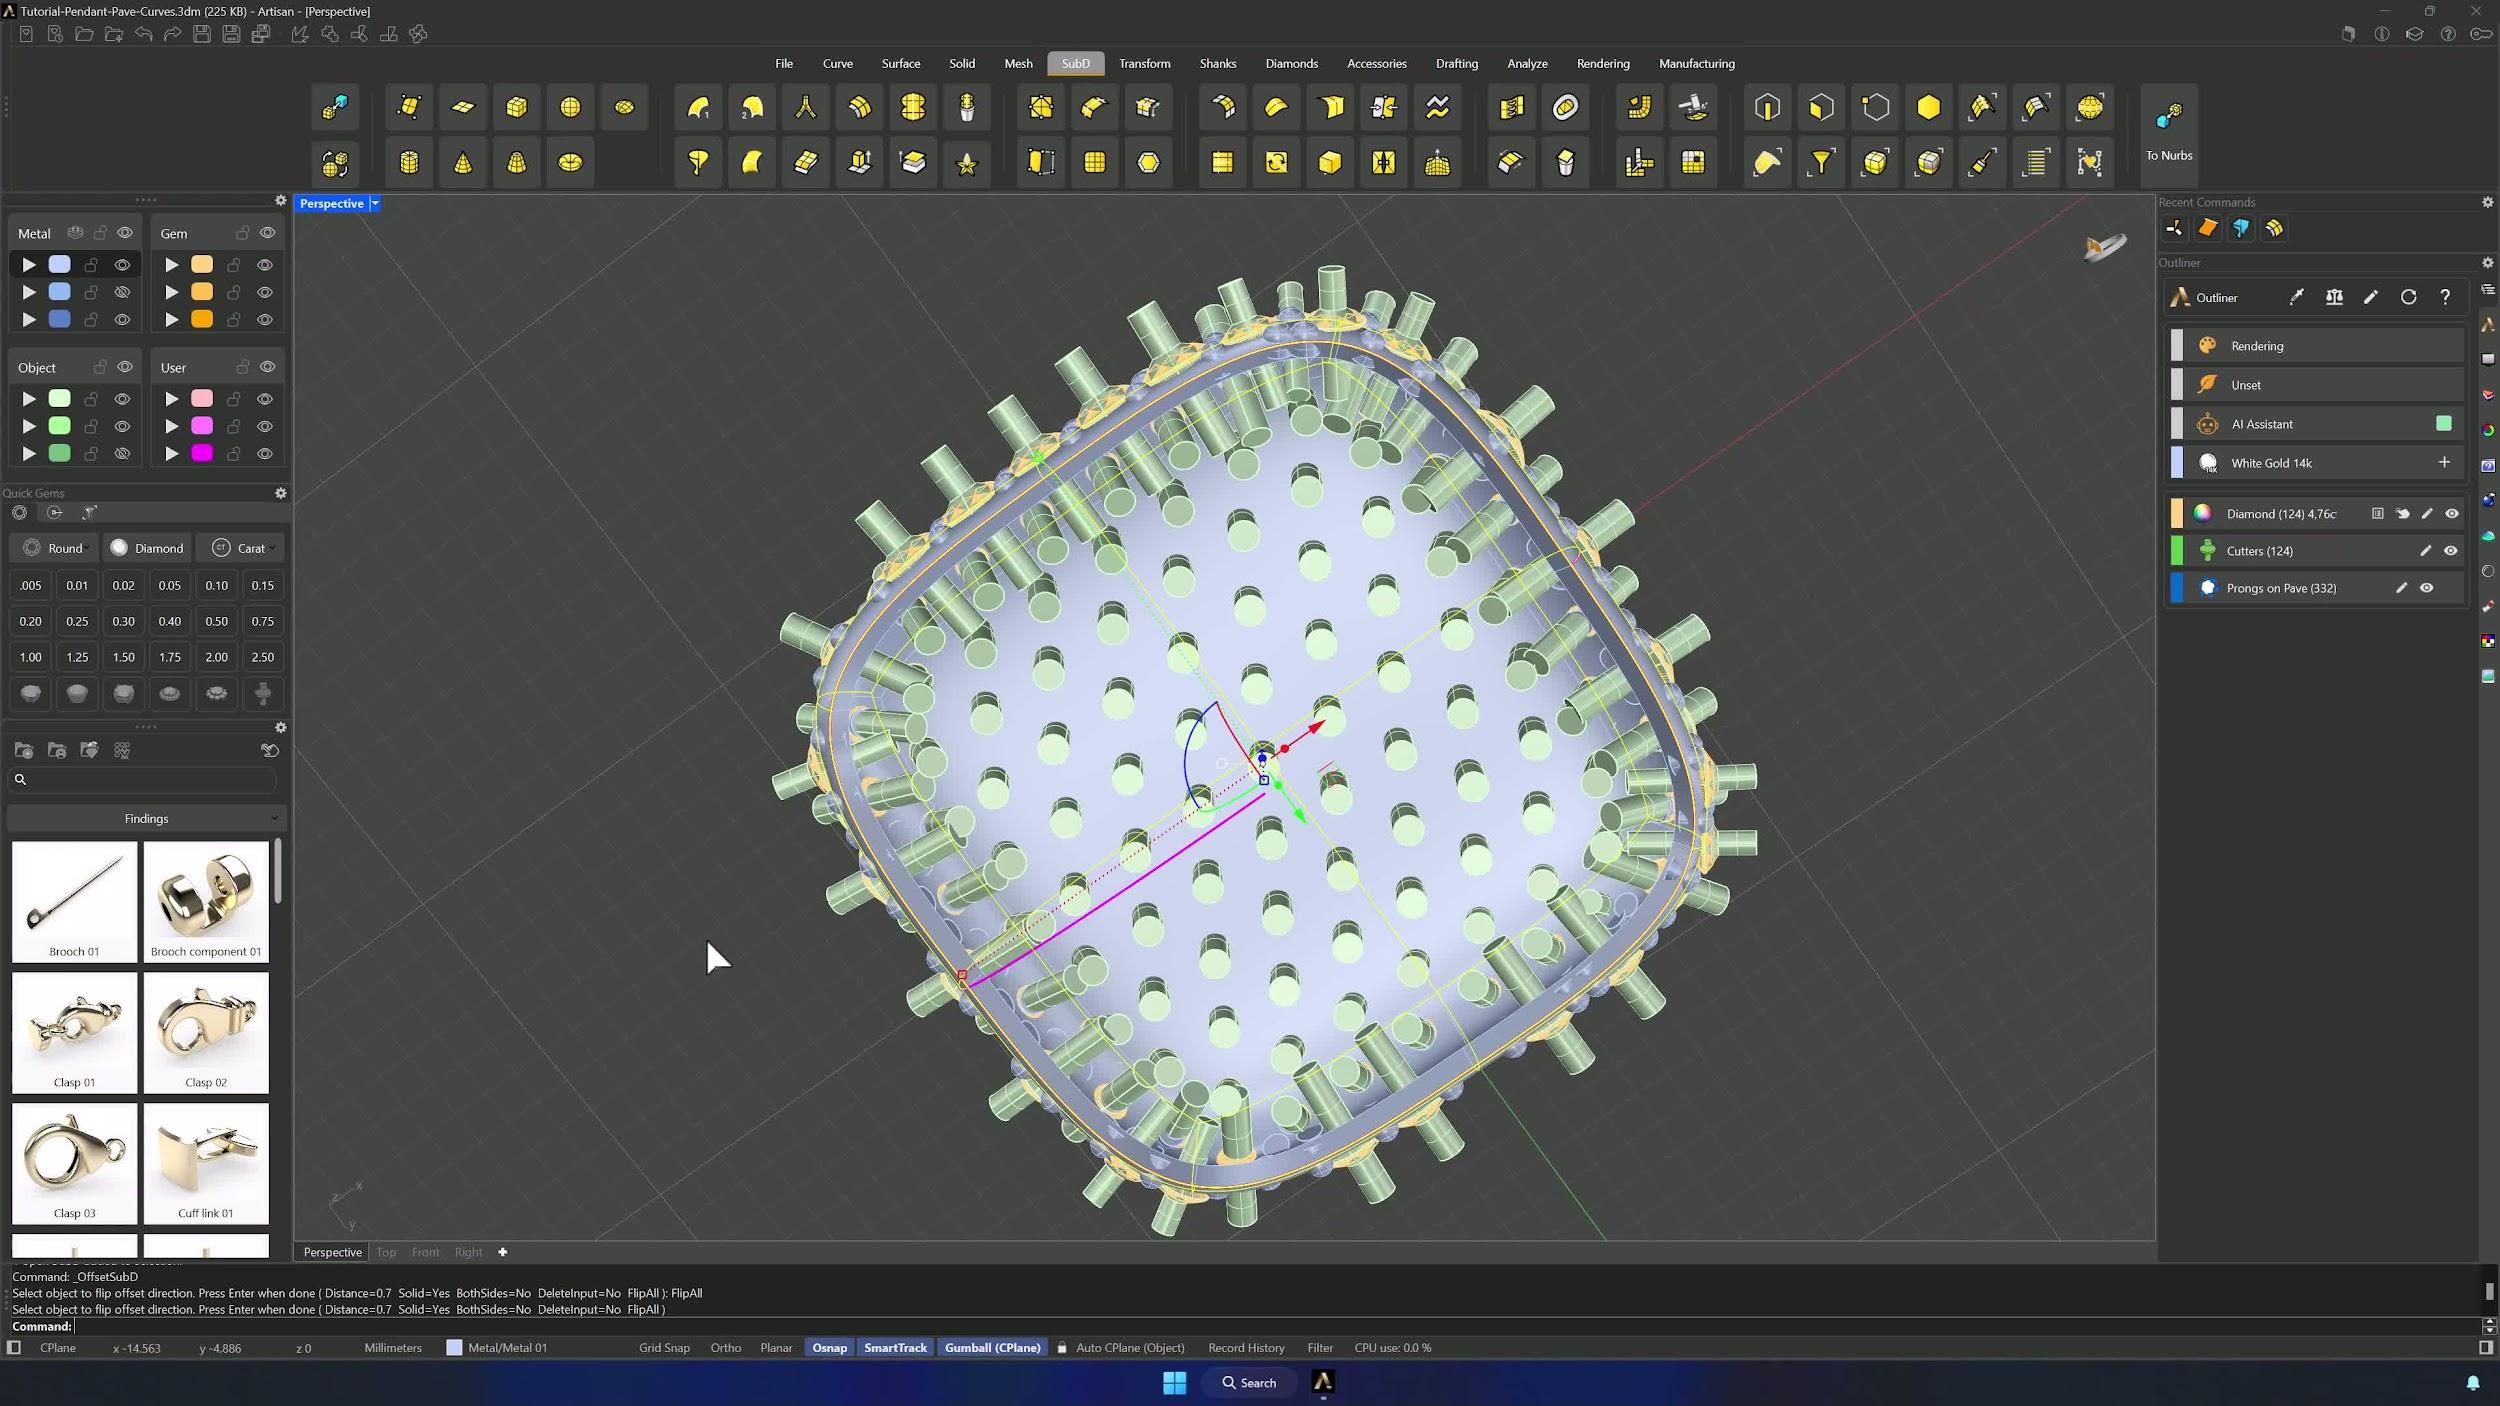The height and width of the screenshot is (1406, 2500).
Task: Switch to the Top viewport tab
Action: (386, 1252)
